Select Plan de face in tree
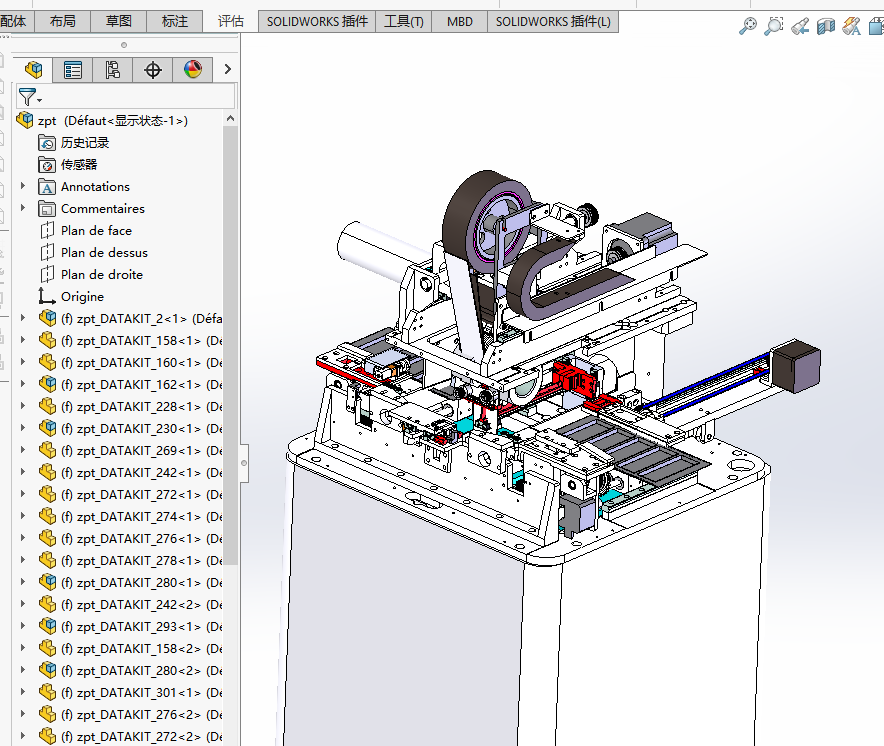This screenshot has width=884, height=746. tap(96, 231)
